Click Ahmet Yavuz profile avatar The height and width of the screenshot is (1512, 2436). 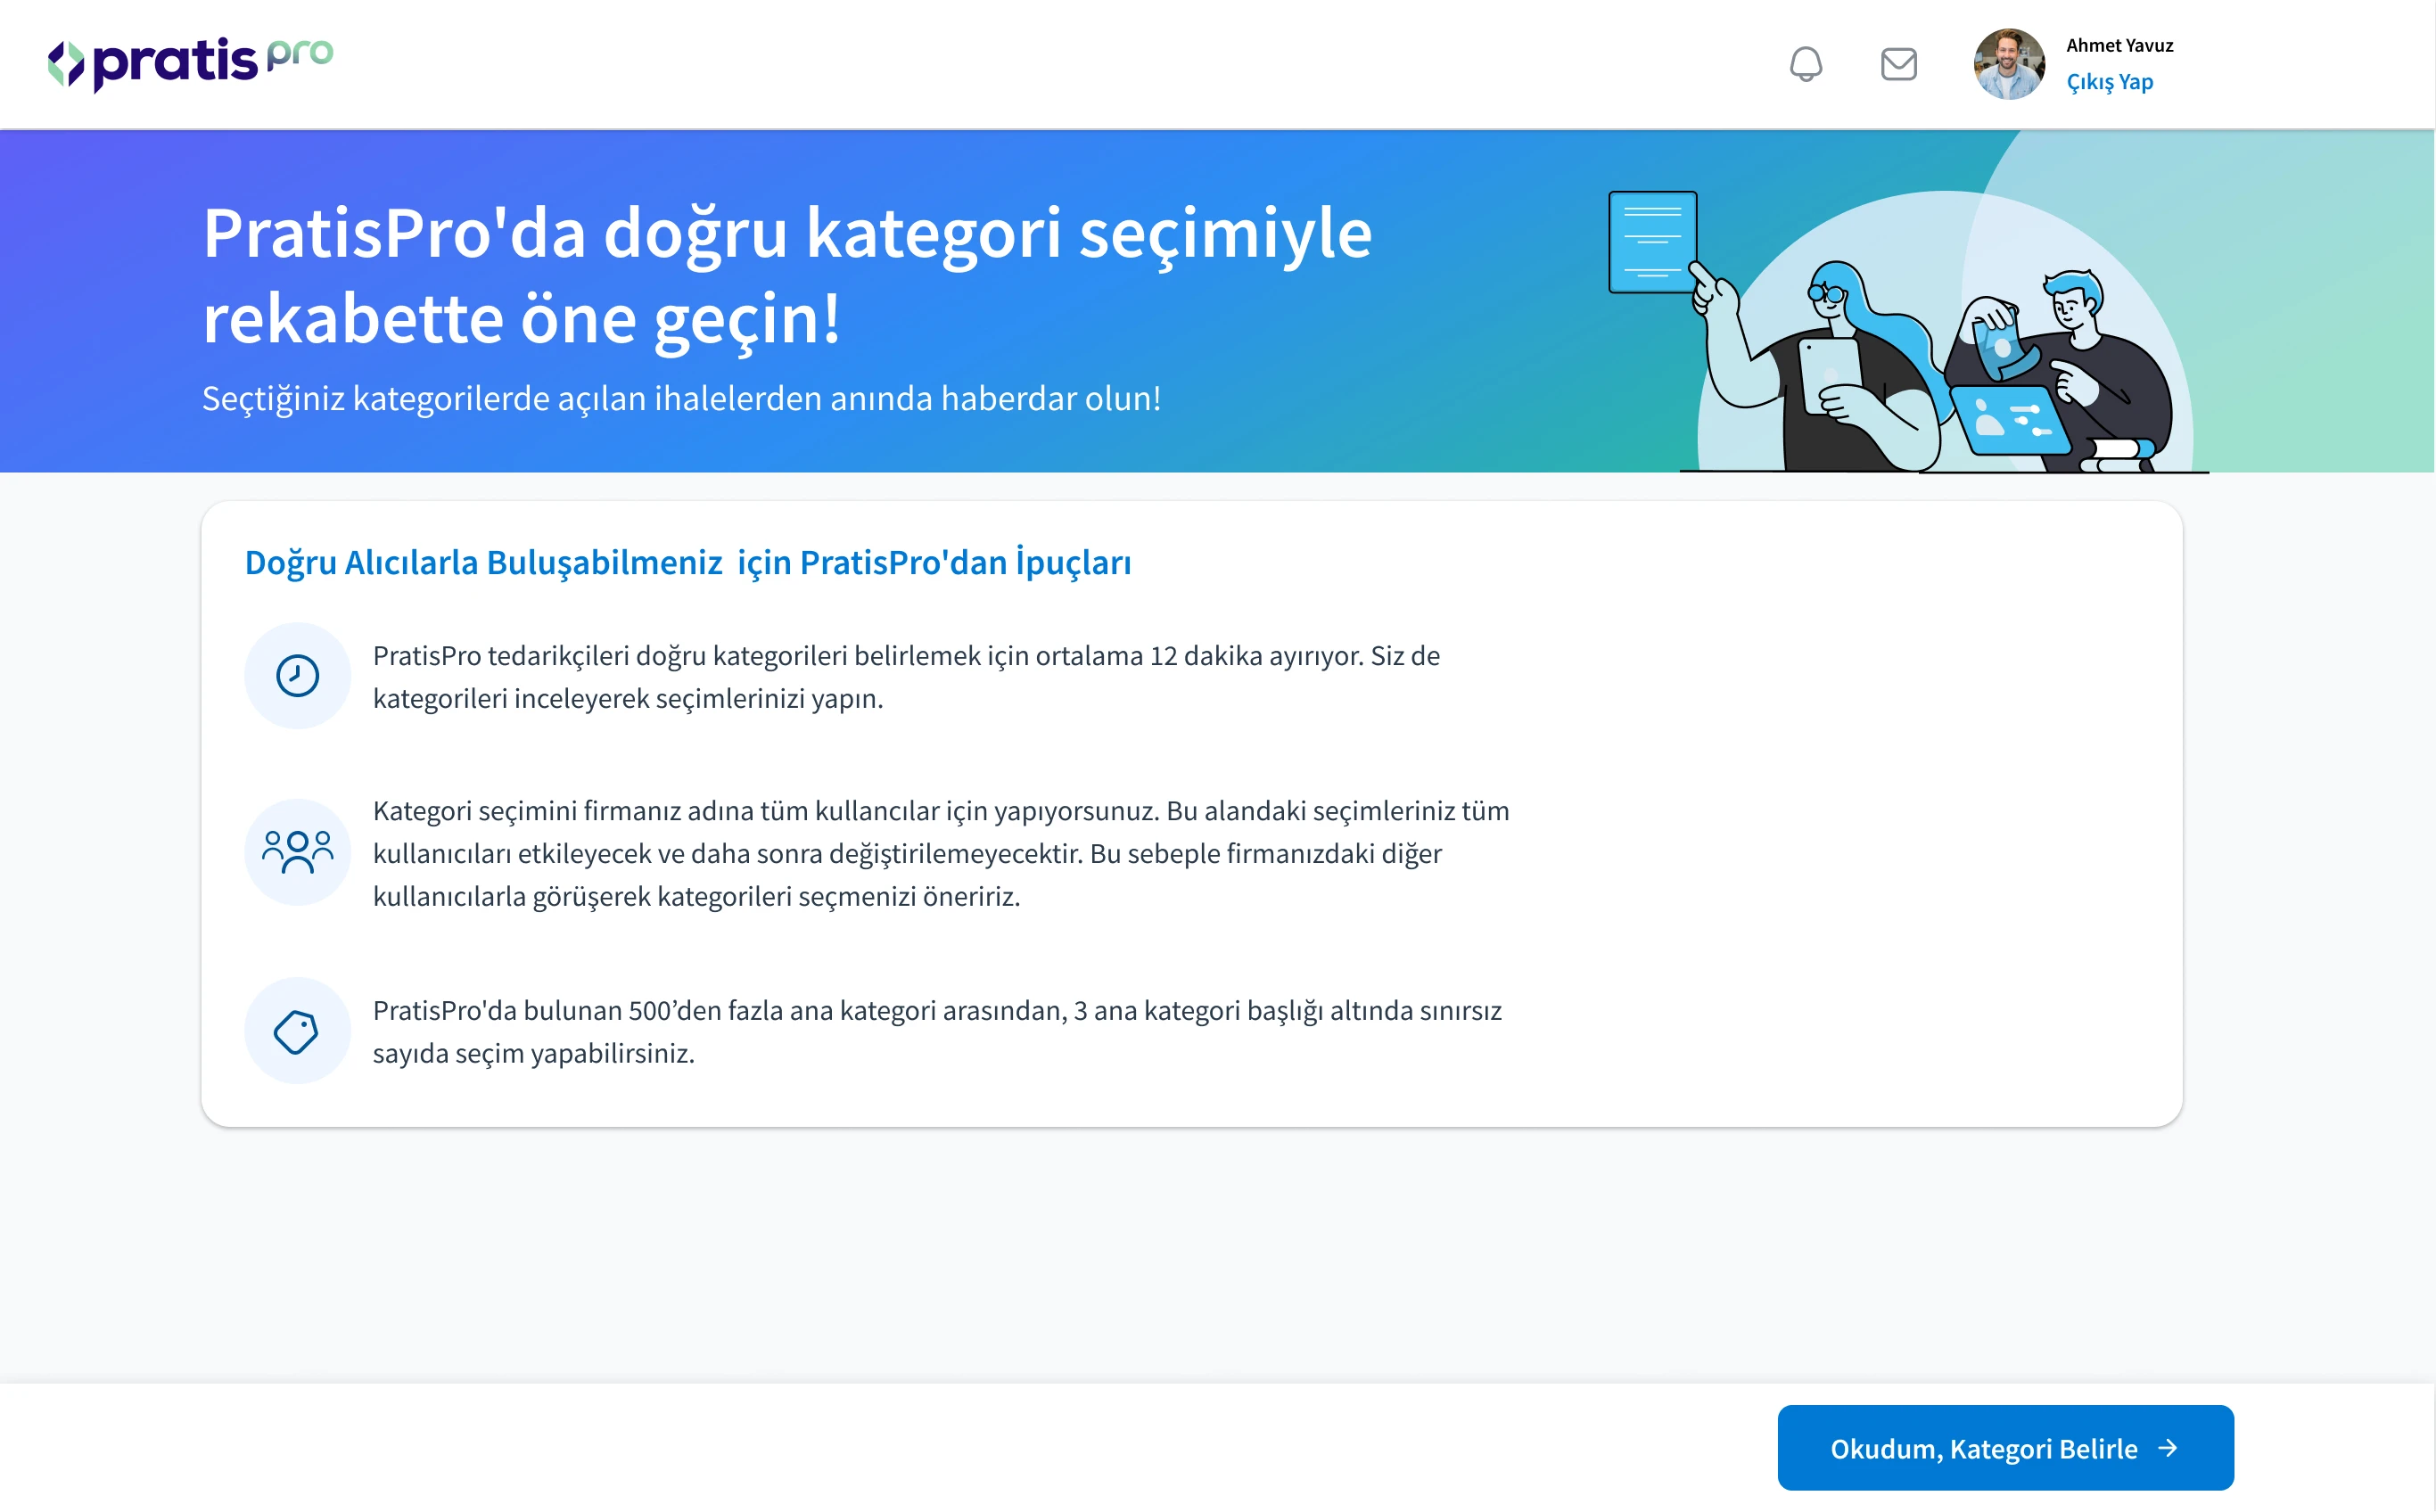[2008, 64]
